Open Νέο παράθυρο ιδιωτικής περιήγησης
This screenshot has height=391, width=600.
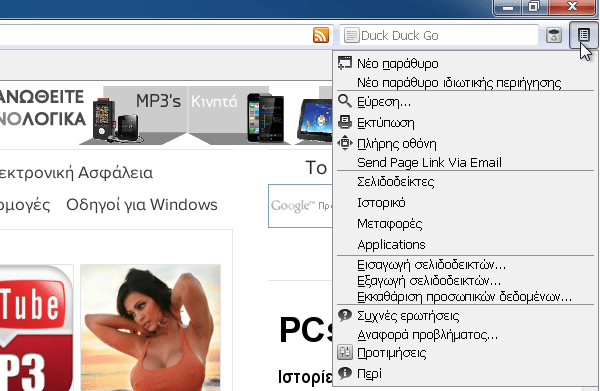point(465,83)
